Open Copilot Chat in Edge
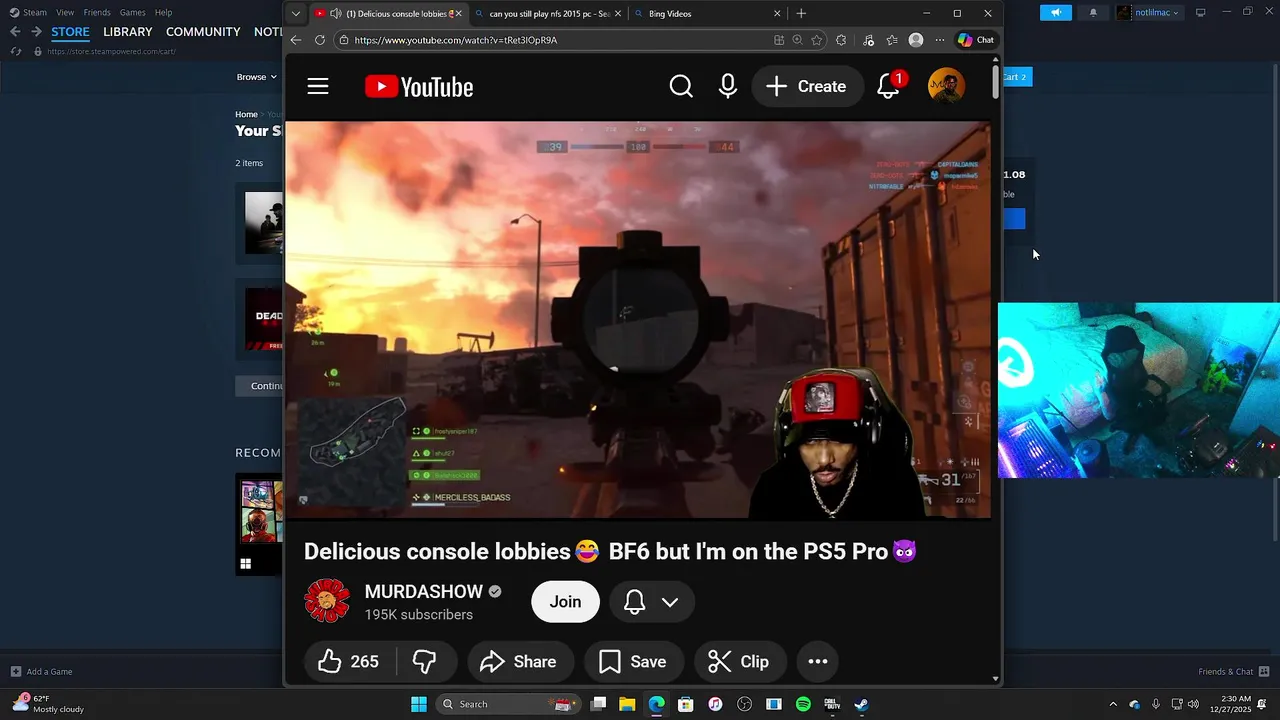 click(976, 40)
